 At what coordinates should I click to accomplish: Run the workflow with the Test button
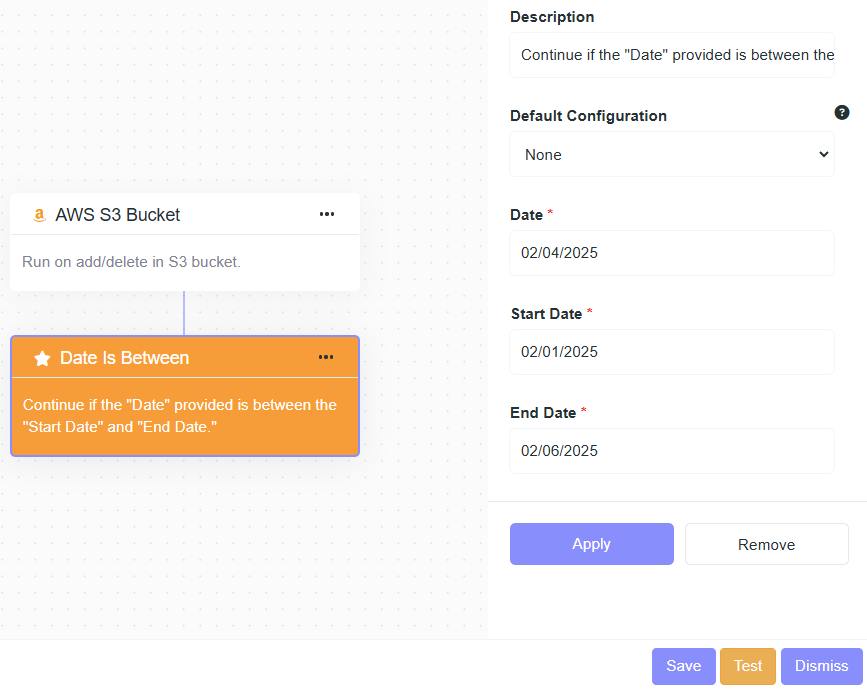click(748, 666)
